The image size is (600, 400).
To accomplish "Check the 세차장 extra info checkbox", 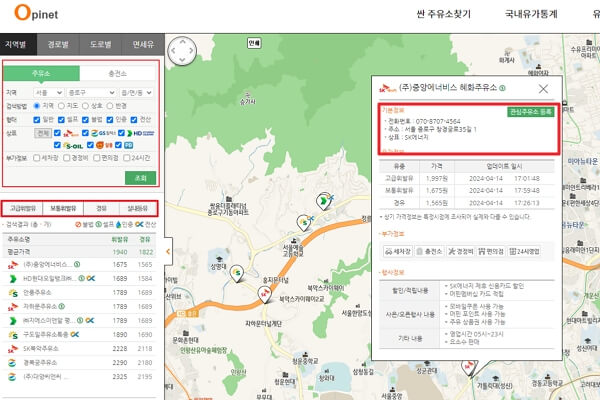I will click(x=37, y=158).
